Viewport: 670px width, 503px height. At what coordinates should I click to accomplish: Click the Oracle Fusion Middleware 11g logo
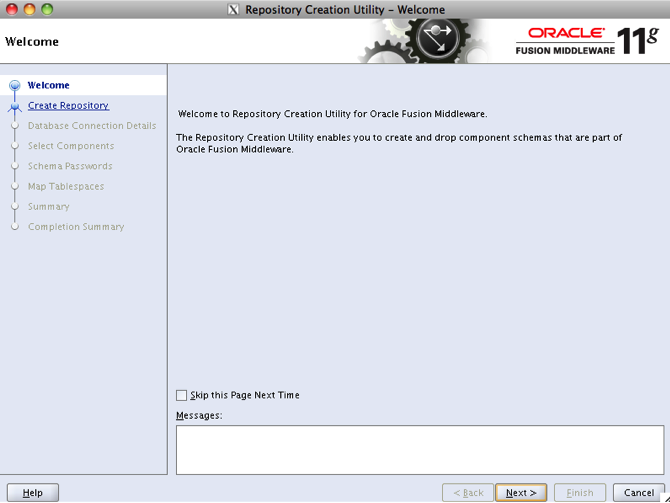click(x=587, y=41)
